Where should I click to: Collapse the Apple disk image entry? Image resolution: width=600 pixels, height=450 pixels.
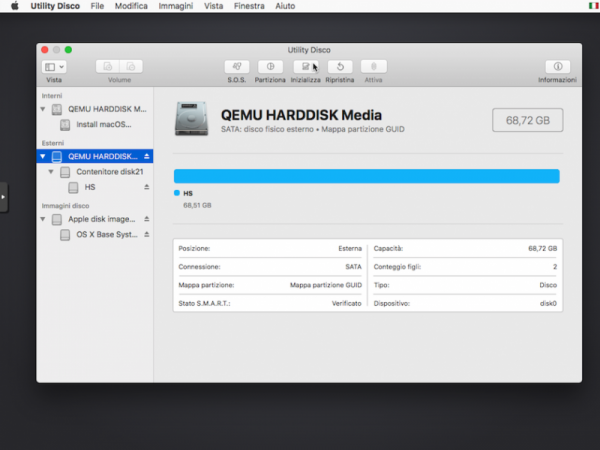43,219
